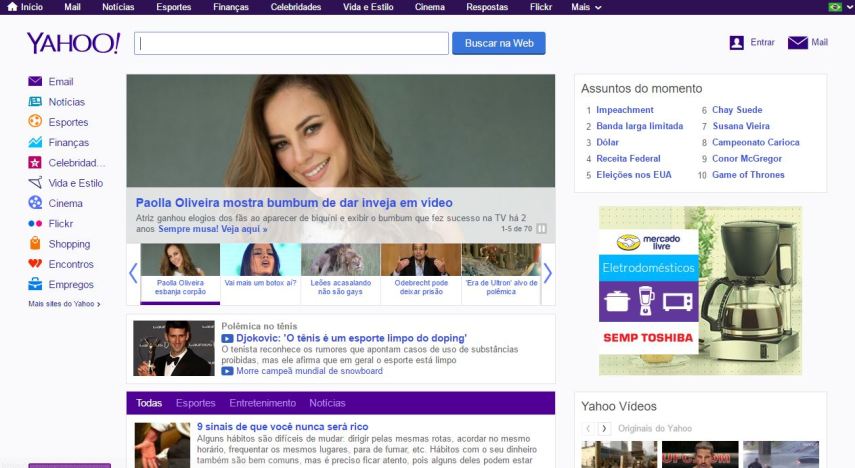Select the Finanças chart icon
Viewport: 855px width, 468px height.
(35, 143)
